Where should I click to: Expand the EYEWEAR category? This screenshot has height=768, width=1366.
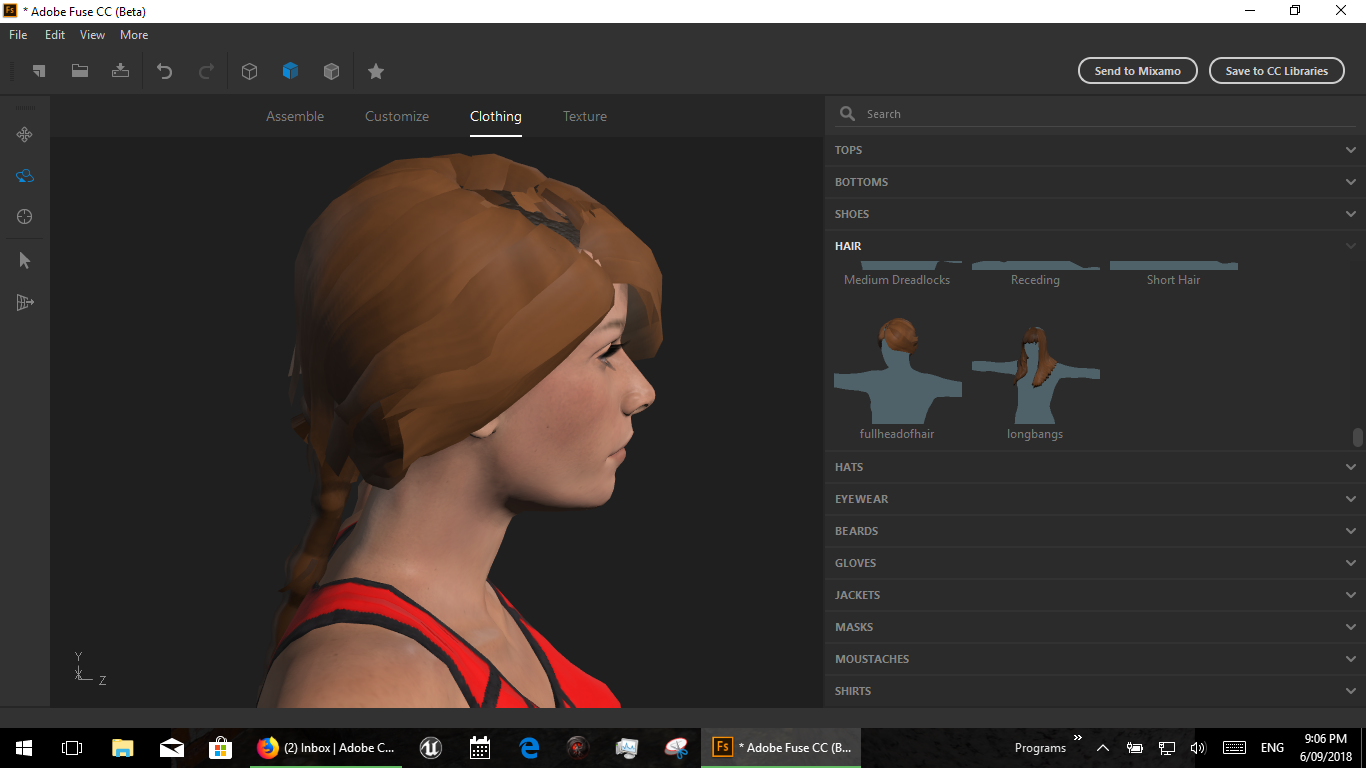[1095, 499]
